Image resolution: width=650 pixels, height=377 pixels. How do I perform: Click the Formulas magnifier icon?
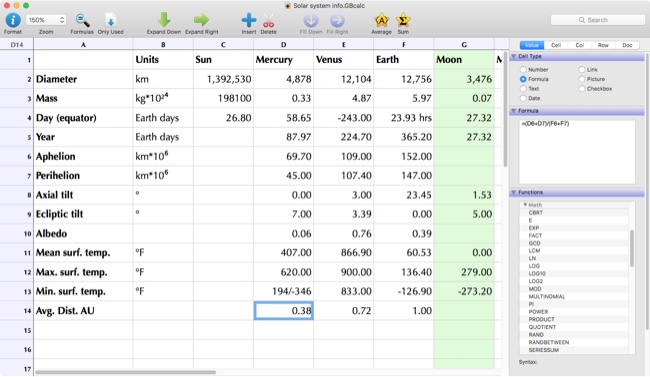click(82, 20)
